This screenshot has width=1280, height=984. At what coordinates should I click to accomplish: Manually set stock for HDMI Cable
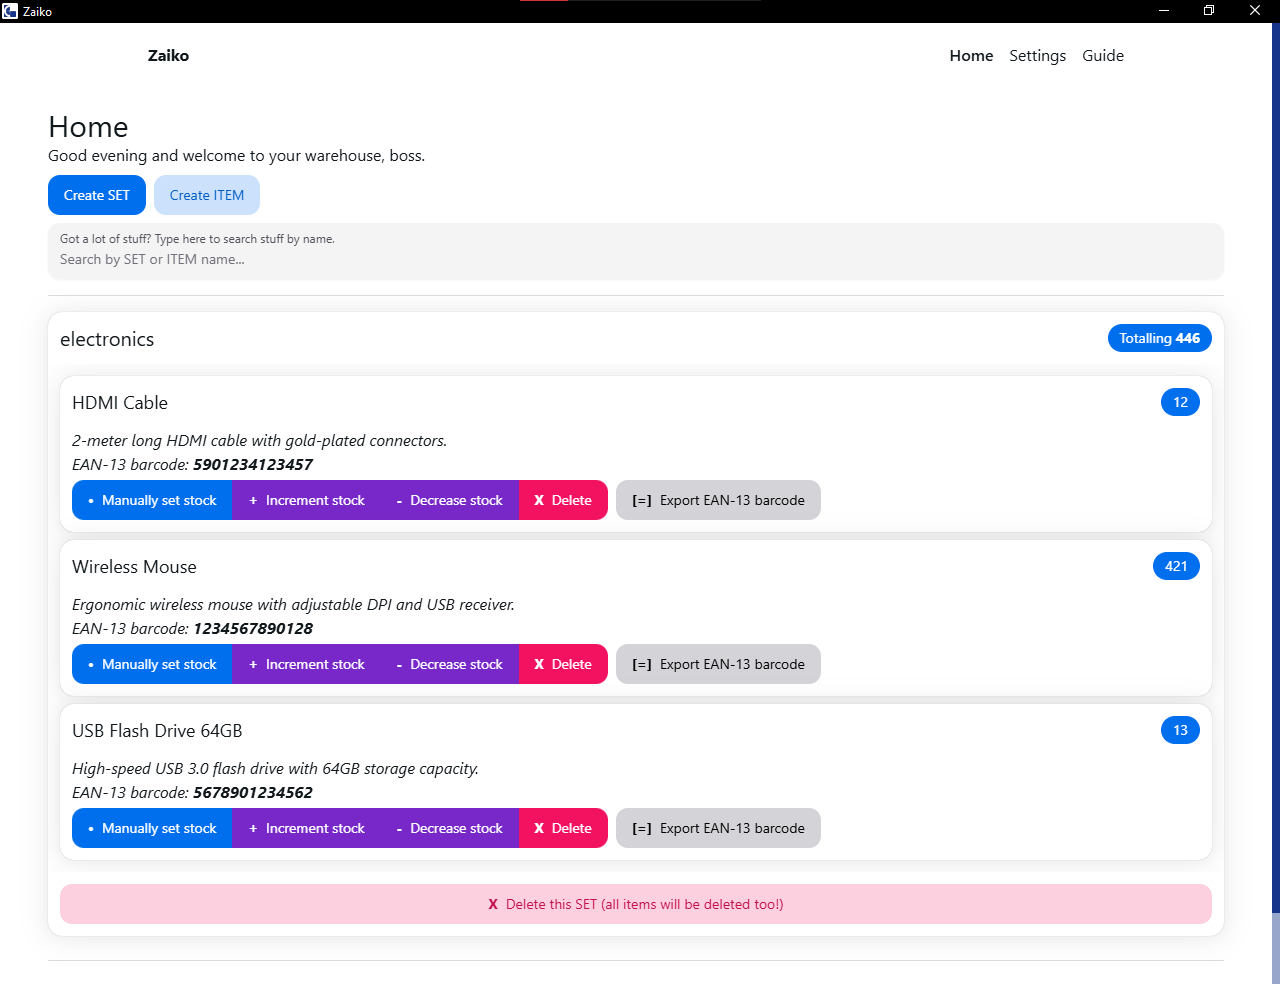click(x=152, y=500)
